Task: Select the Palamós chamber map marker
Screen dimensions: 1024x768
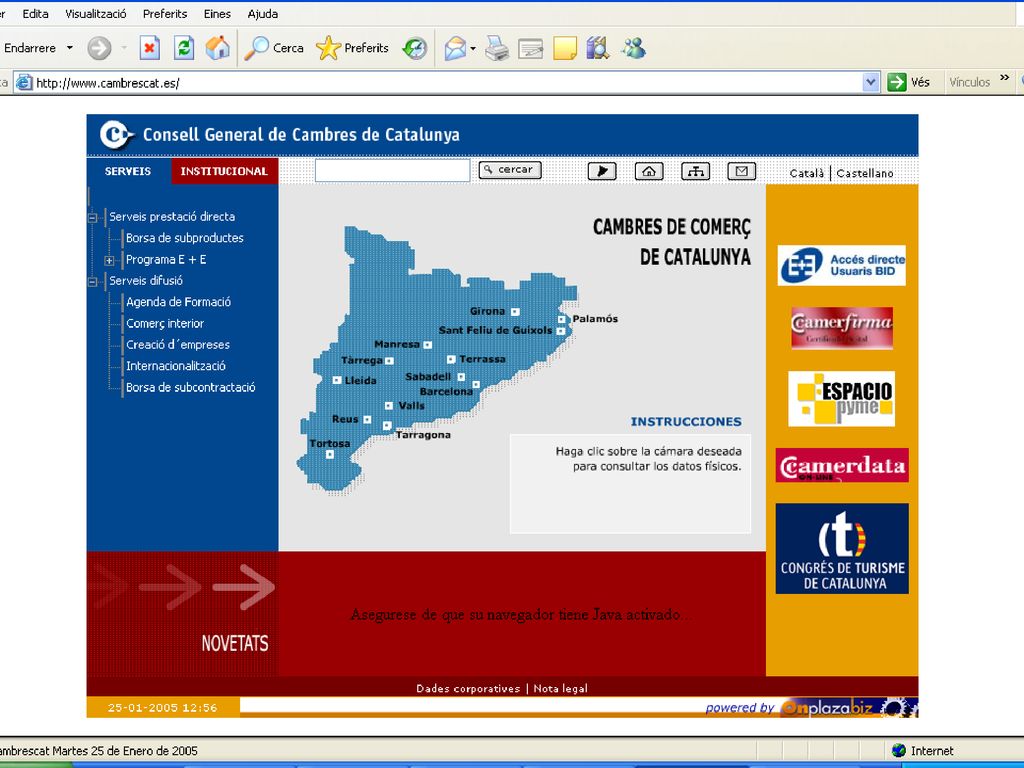Action: pos(562,319)
